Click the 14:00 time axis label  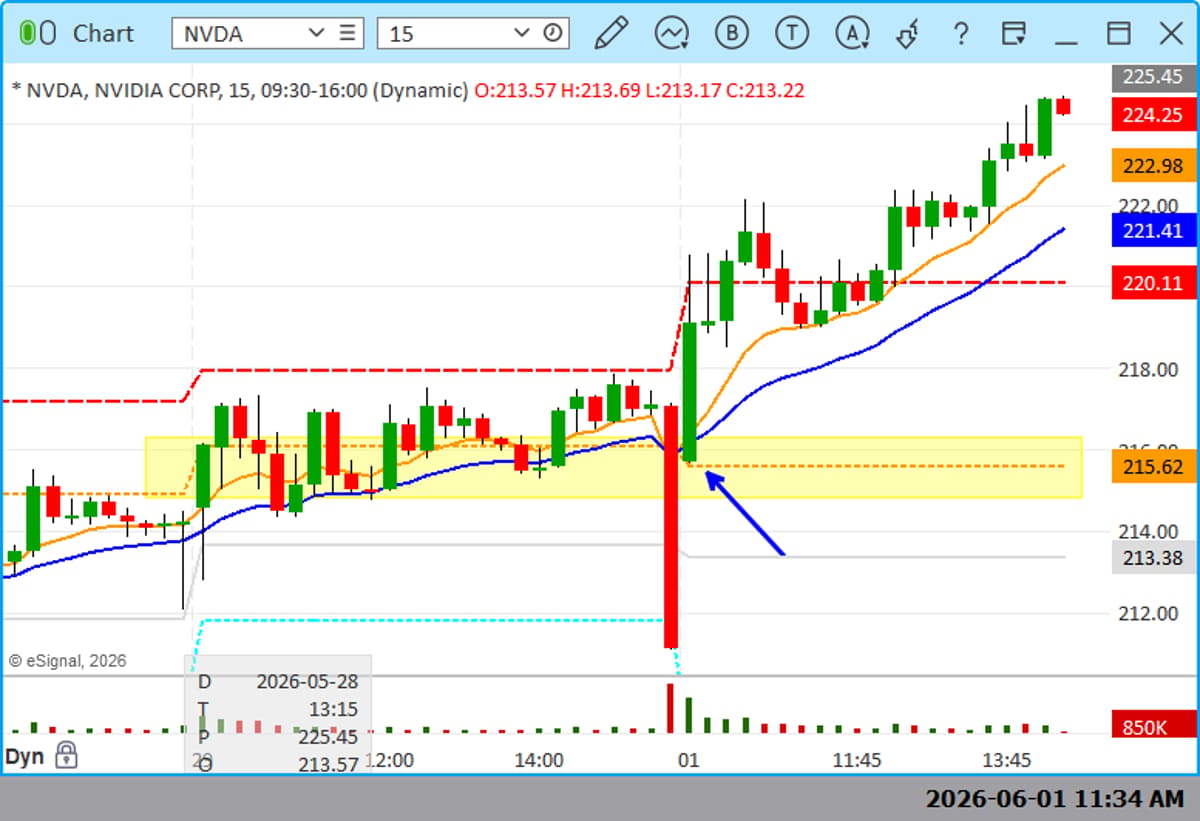click(x=538, y=760)
